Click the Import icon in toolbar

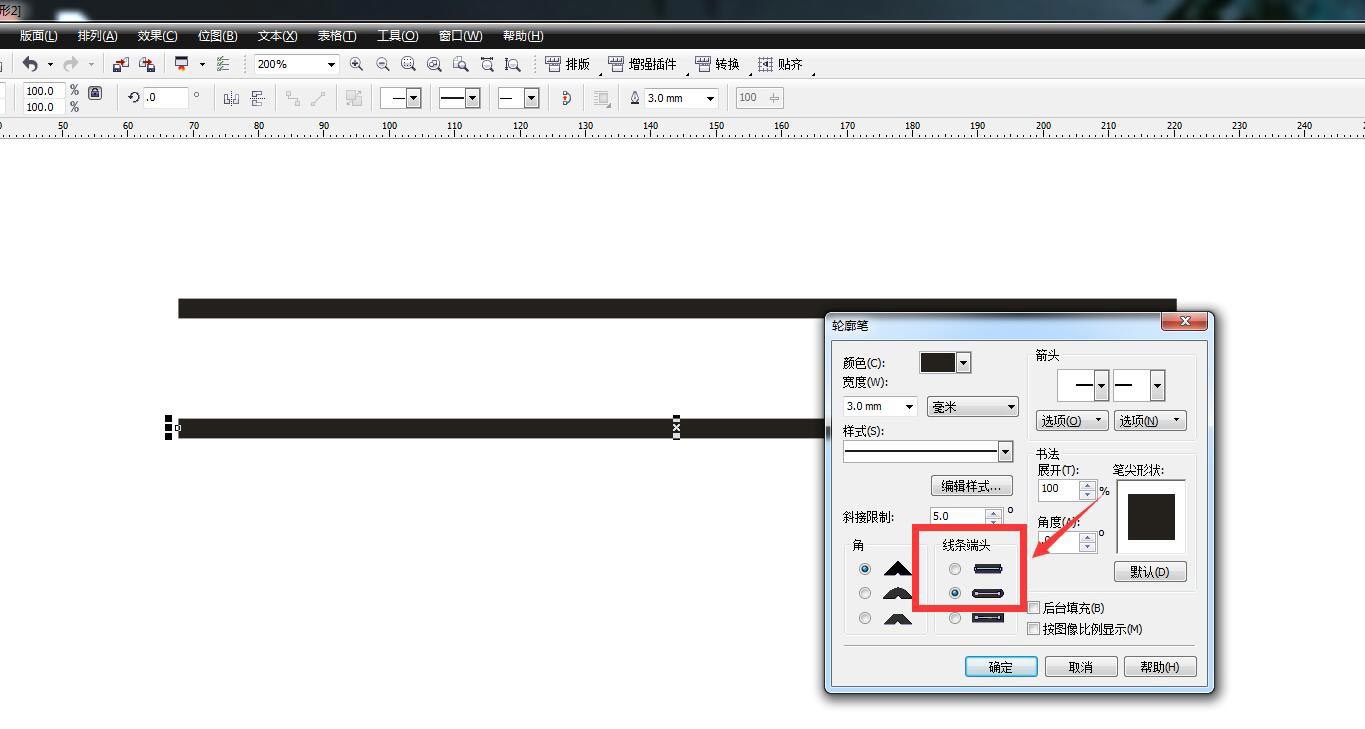pos(120,64)
